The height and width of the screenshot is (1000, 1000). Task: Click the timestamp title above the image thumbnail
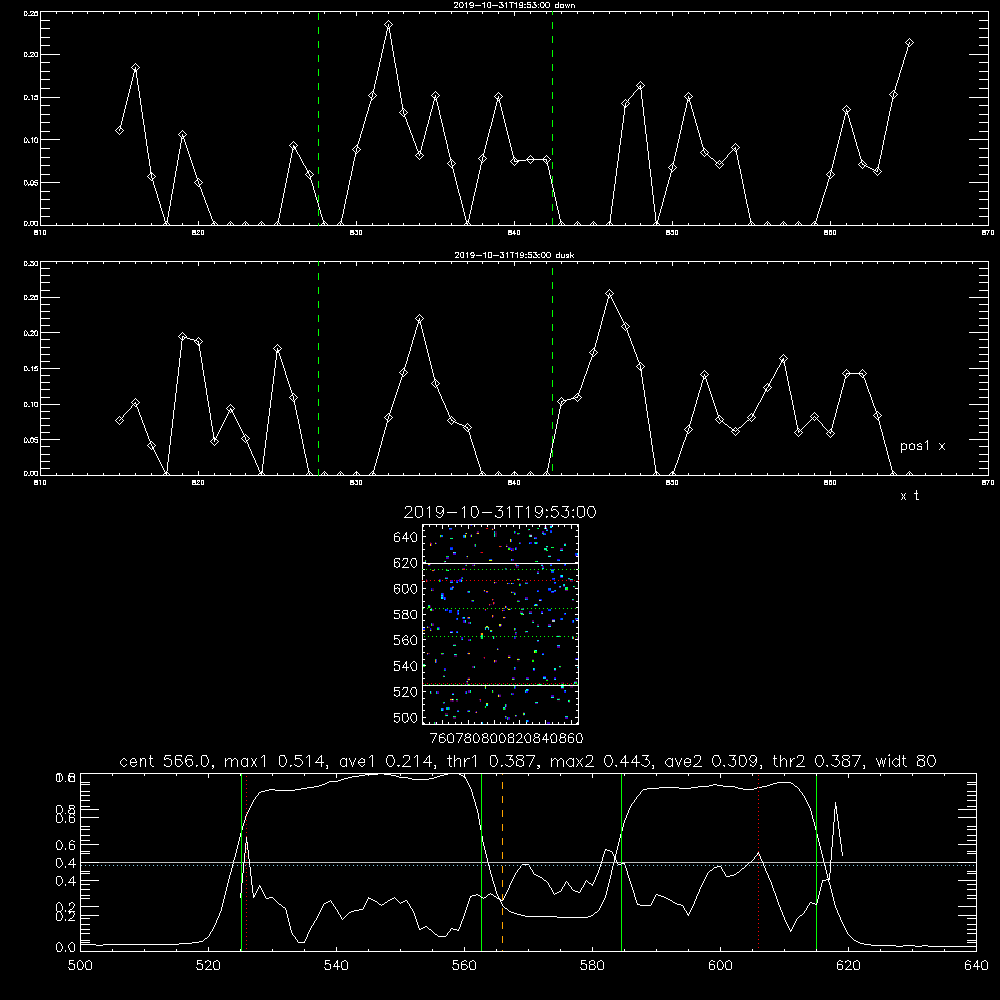(500, 512)
